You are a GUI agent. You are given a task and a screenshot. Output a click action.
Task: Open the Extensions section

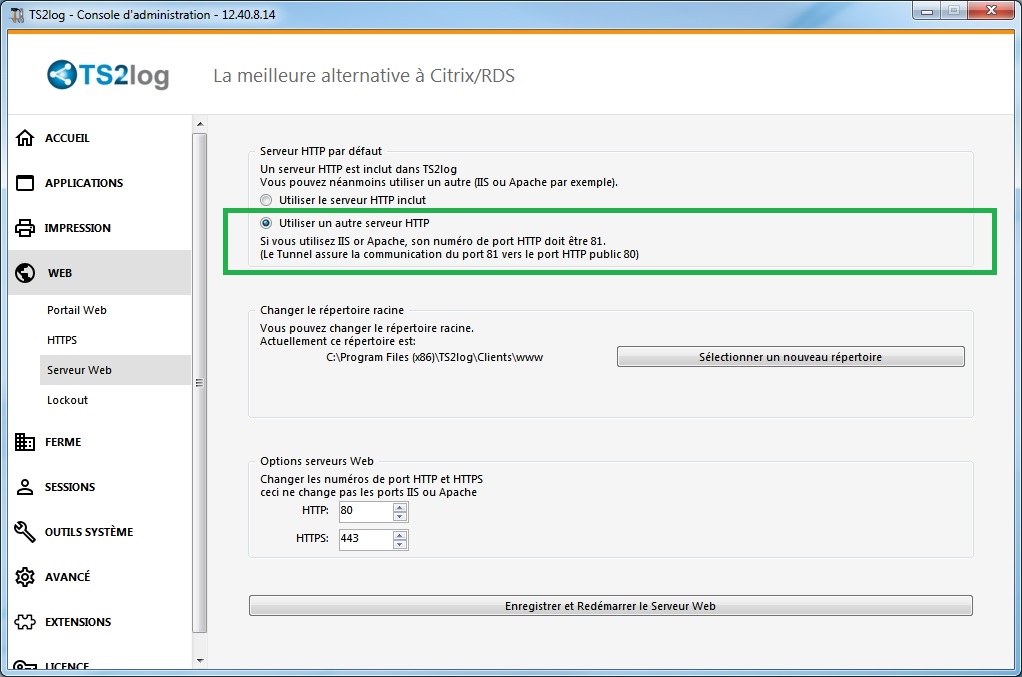click(x=100, y=622)
